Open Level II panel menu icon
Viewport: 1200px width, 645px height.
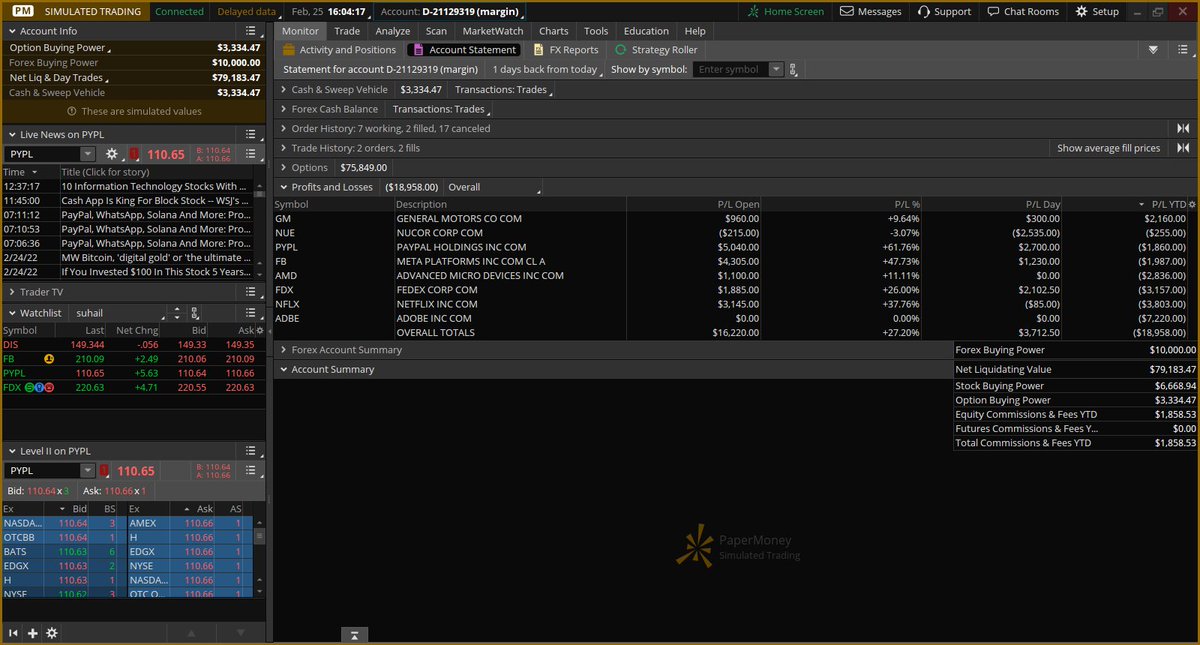pyautogui.click(x=251, y=451)
